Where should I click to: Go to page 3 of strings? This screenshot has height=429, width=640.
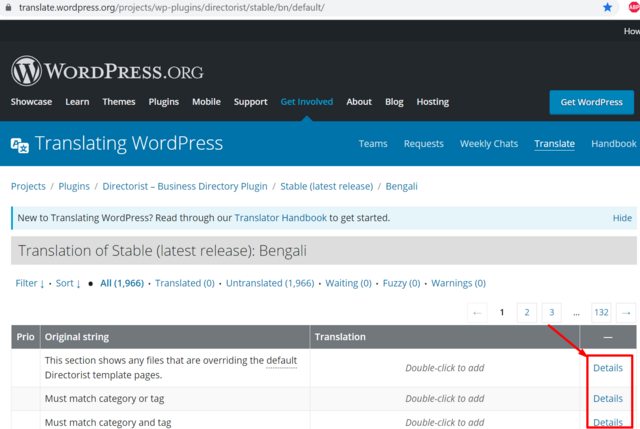click(x=551, y=313)
